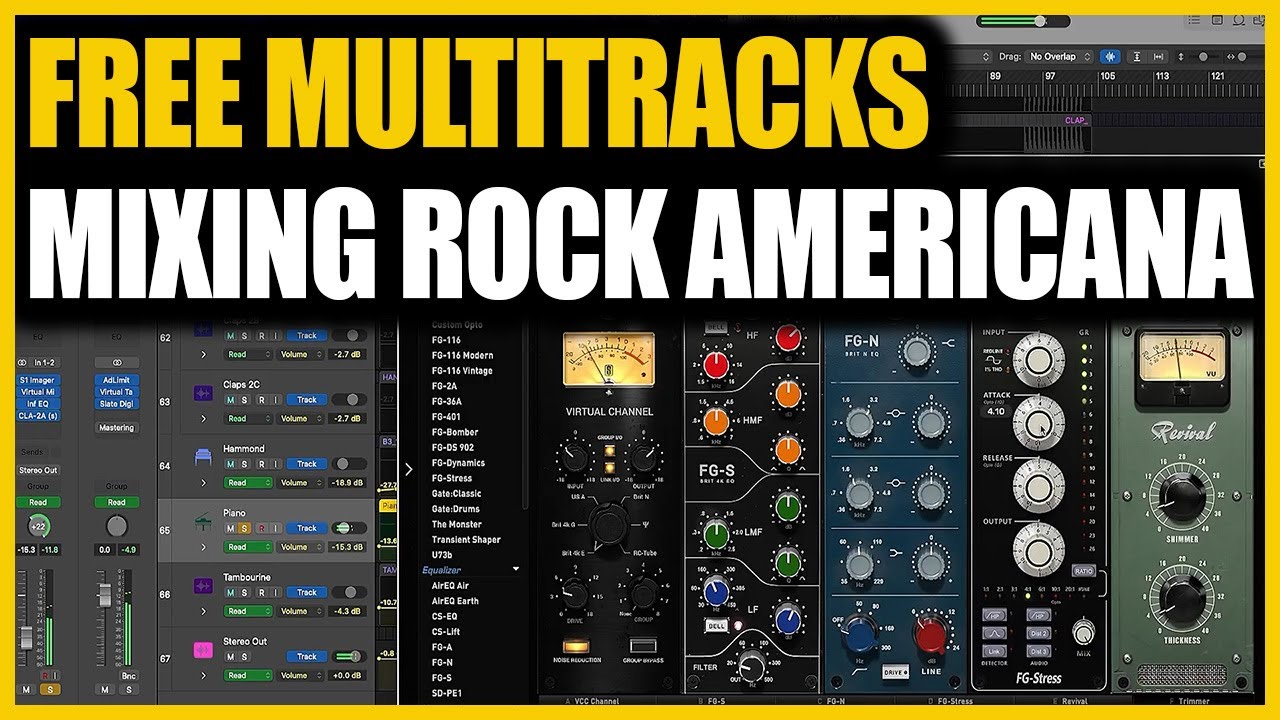Viewport: 1280px width, 720px height.
Task: Click the stereo link icon above AdLimit
Action: (x=117, y=362)
